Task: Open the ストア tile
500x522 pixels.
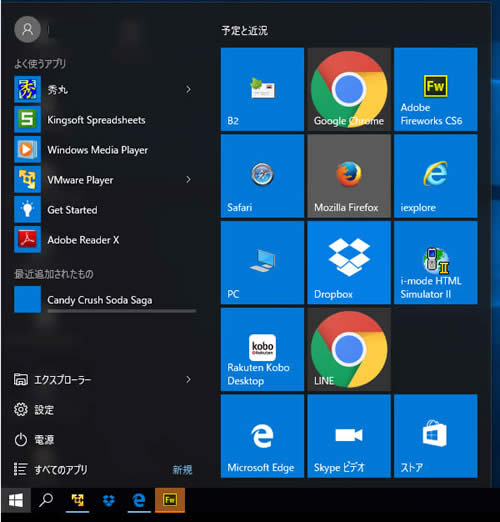Action: (436, 436)
